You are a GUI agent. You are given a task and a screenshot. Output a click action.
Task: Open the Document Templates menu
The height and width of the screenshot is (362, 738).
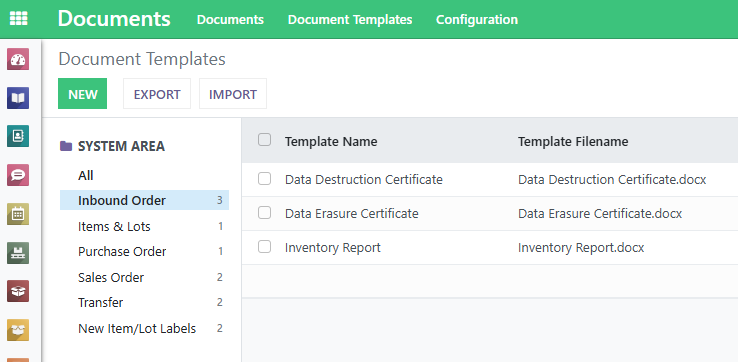coord(350,20)
